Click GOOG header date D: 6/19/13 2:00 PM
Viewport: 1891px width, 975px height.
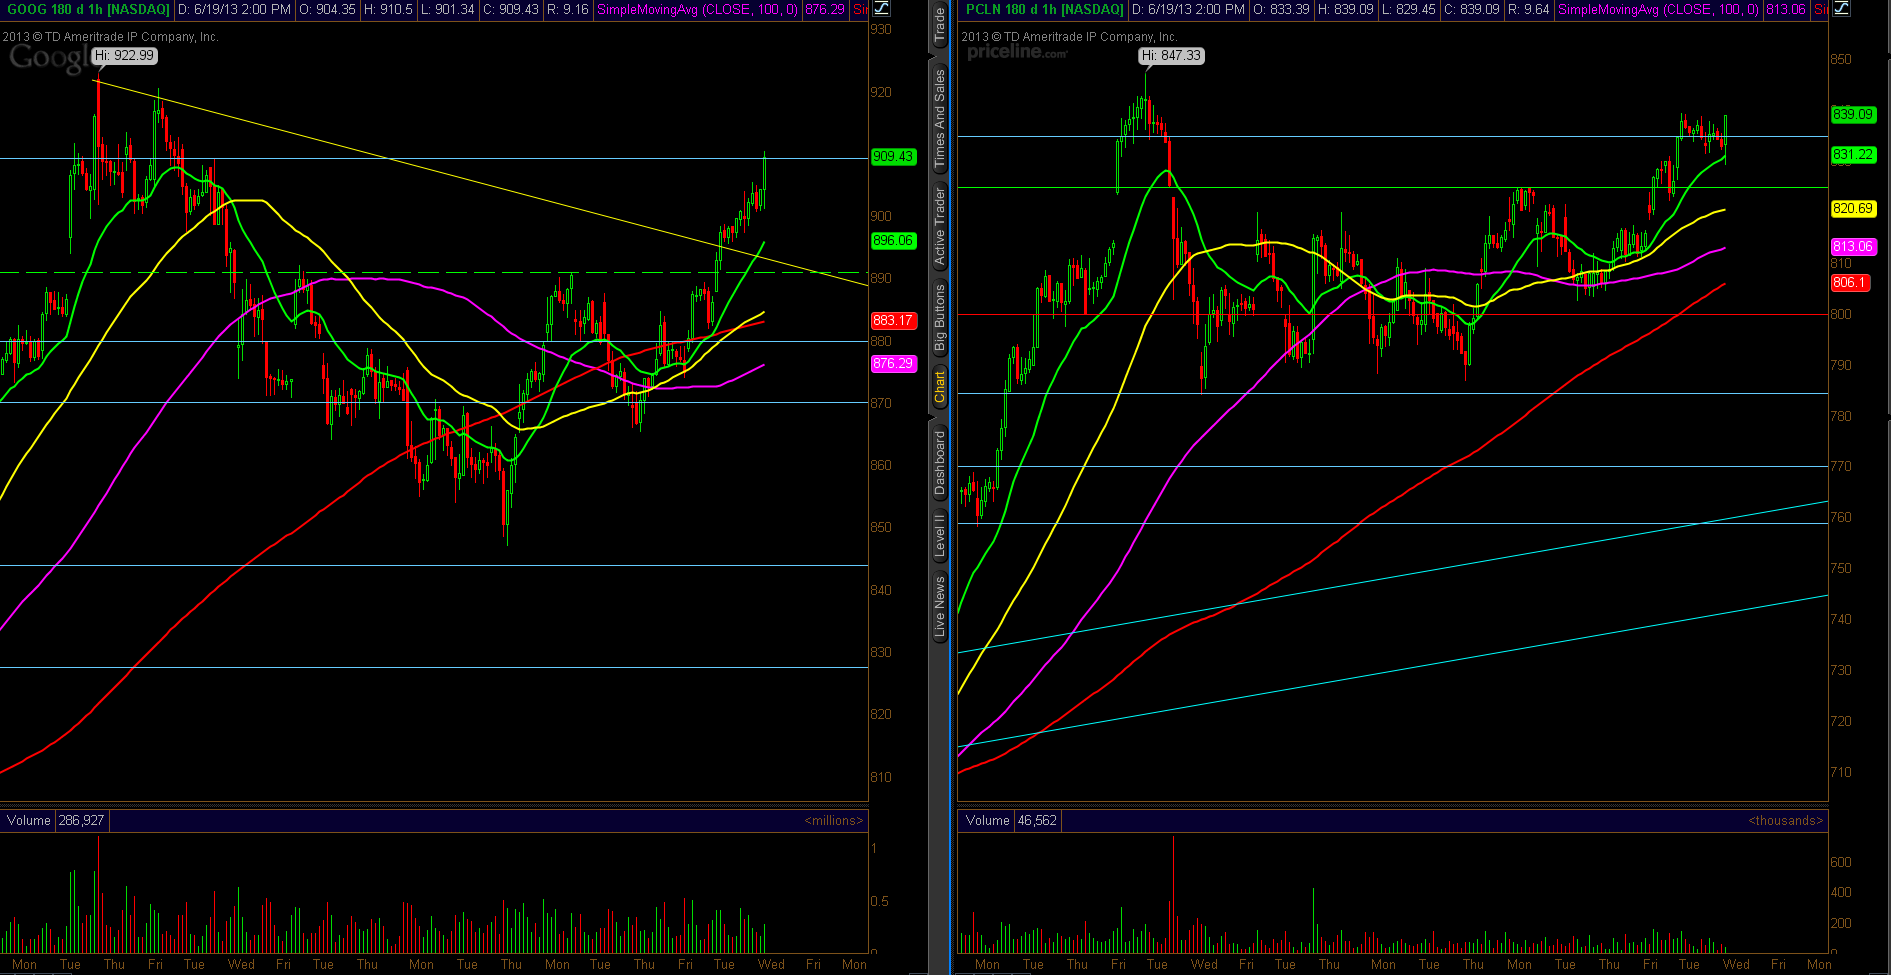[x=234, y=9]
